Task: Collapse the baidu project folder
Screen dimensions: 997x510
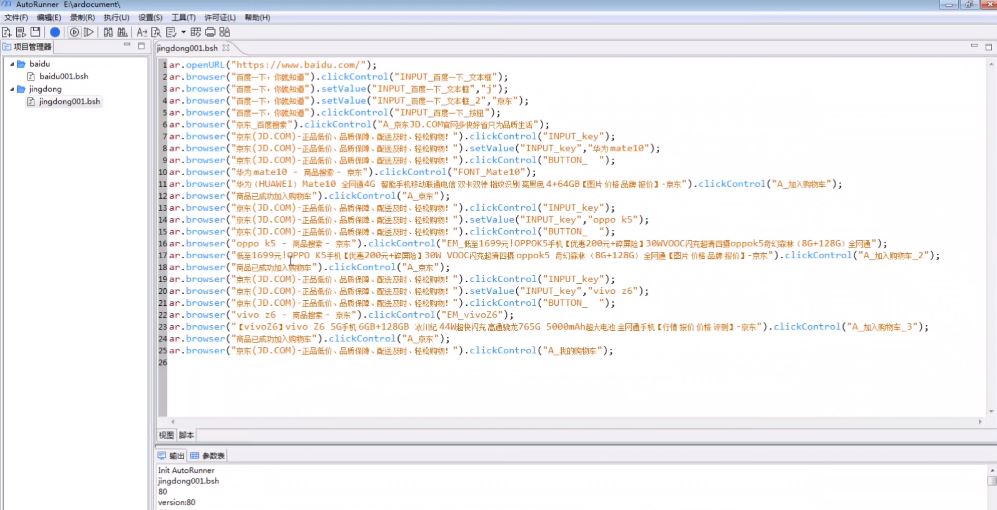Action: 9,63
